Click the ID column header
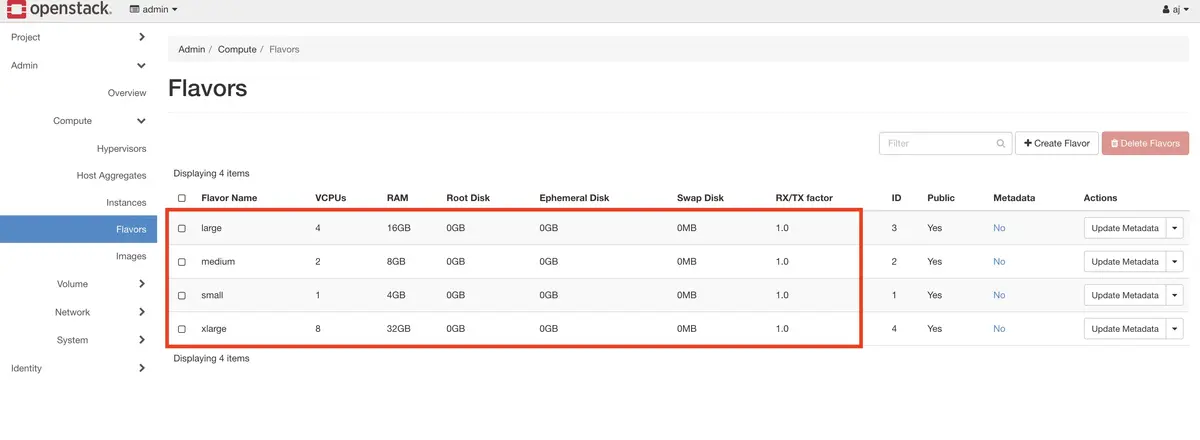 coord(896,198)
